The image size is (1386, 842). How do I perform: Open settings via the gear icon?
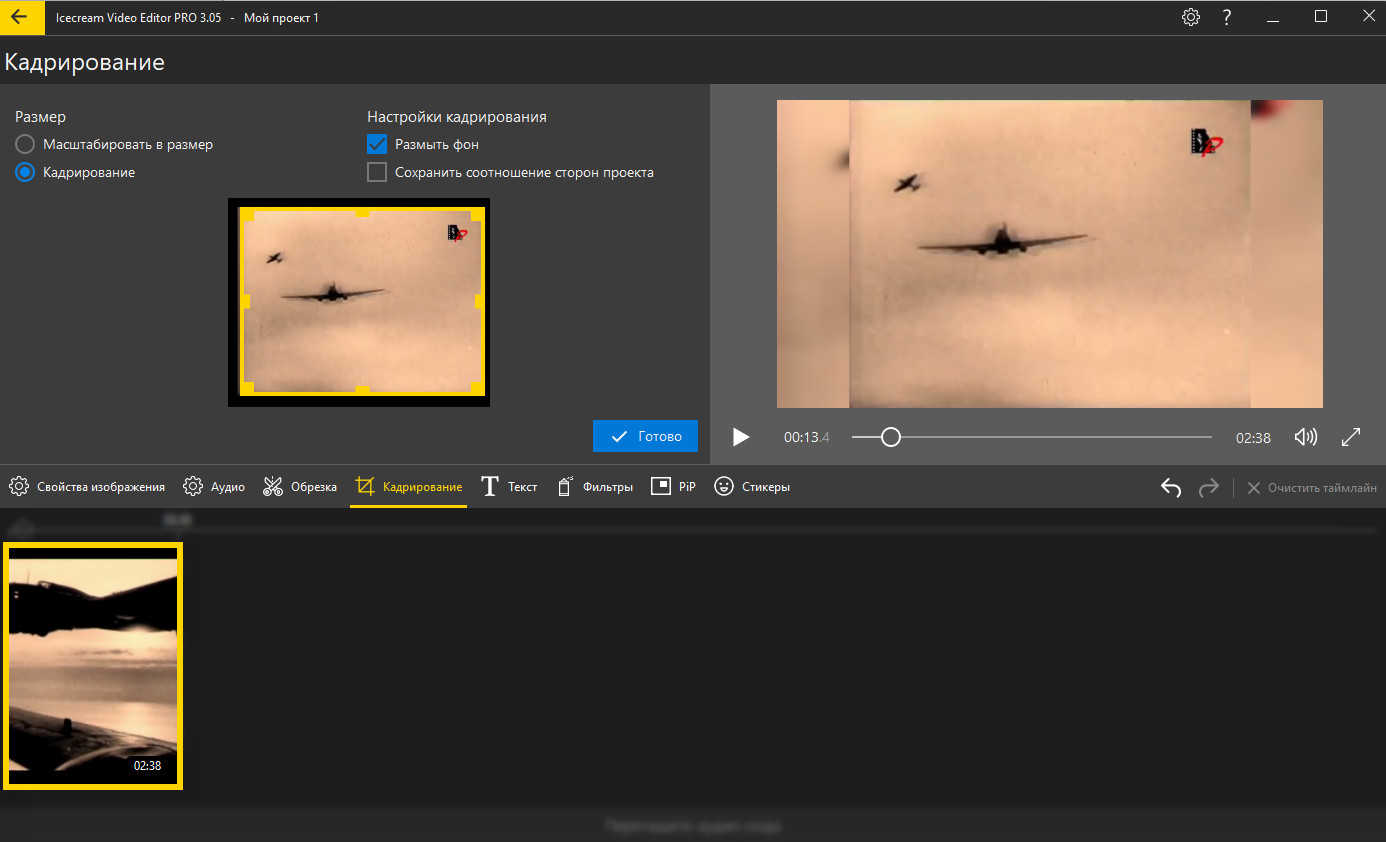point(1190,17)
